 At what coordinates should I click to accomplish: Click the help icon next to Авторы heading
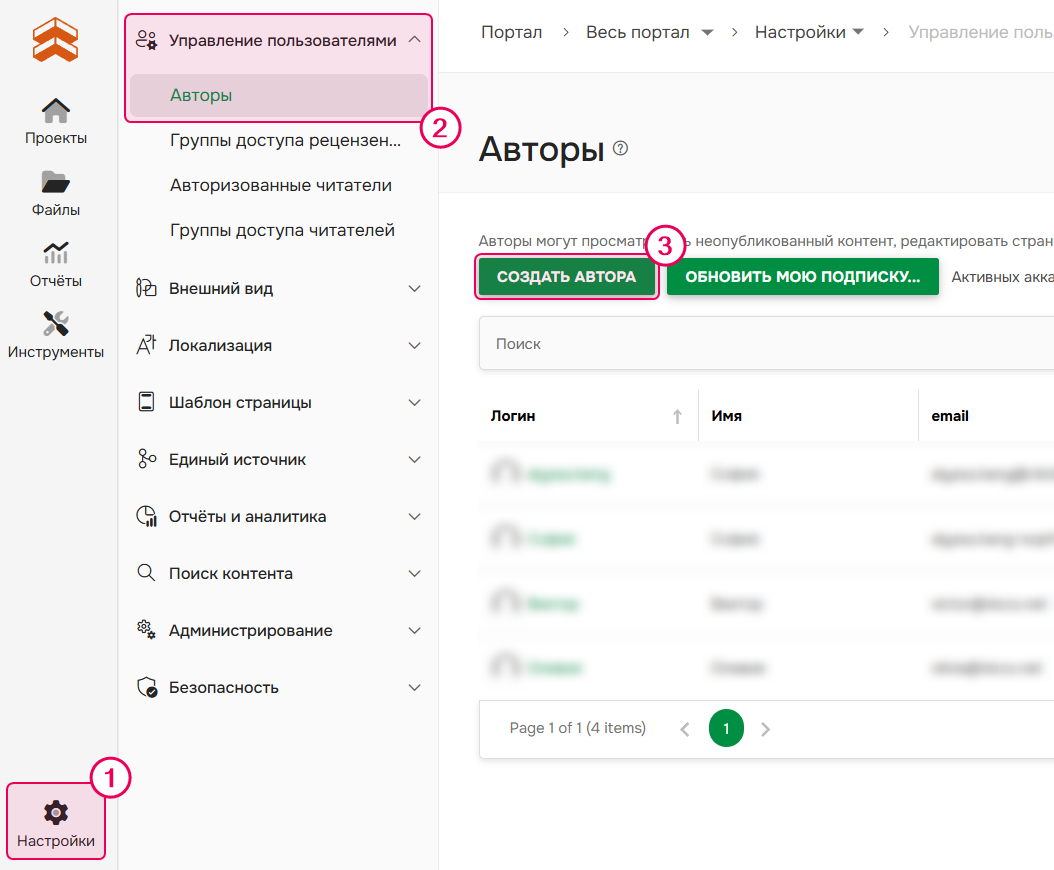tap(620, 149)
